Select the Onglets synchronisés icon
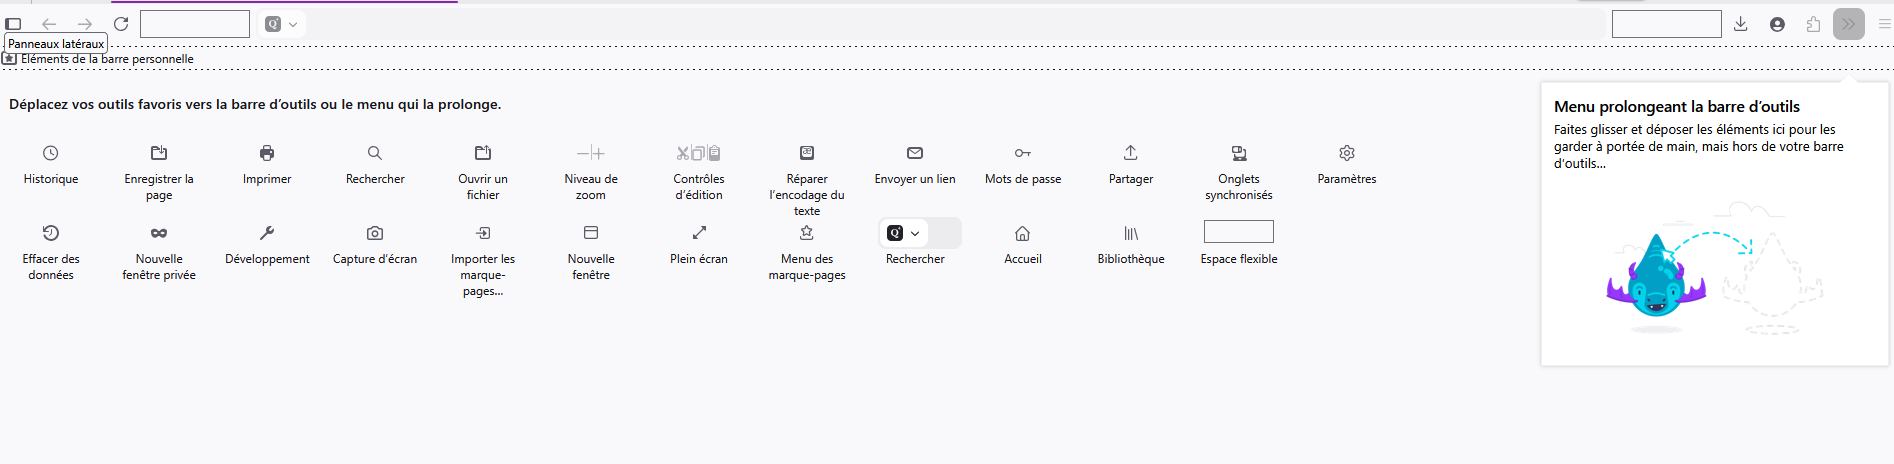The height and width of the screenshot is (464, 1894). 1239,153
